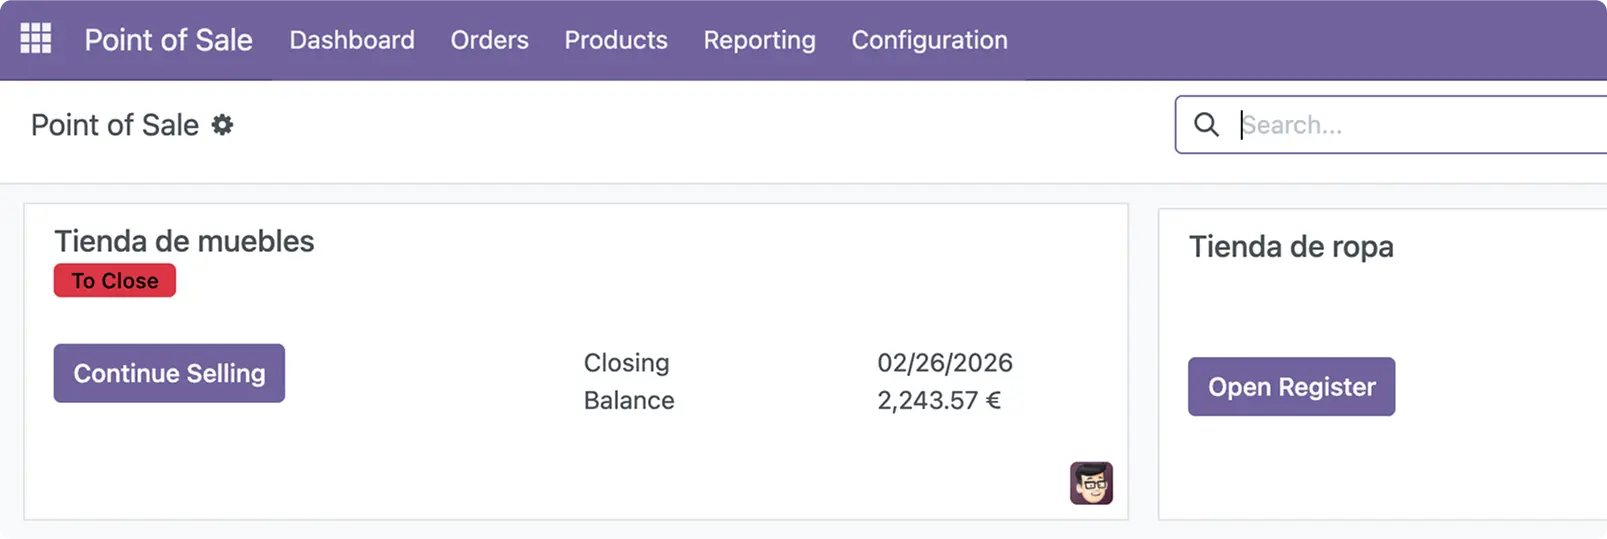Open the Orders menu
1607x539 pixels.
coord(489,40)
